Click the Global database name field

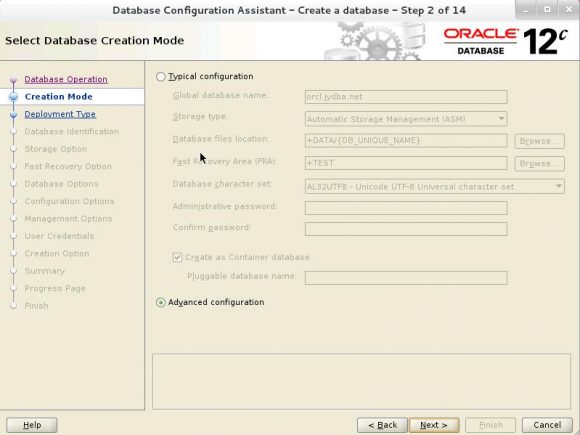(x=406, y=97)
